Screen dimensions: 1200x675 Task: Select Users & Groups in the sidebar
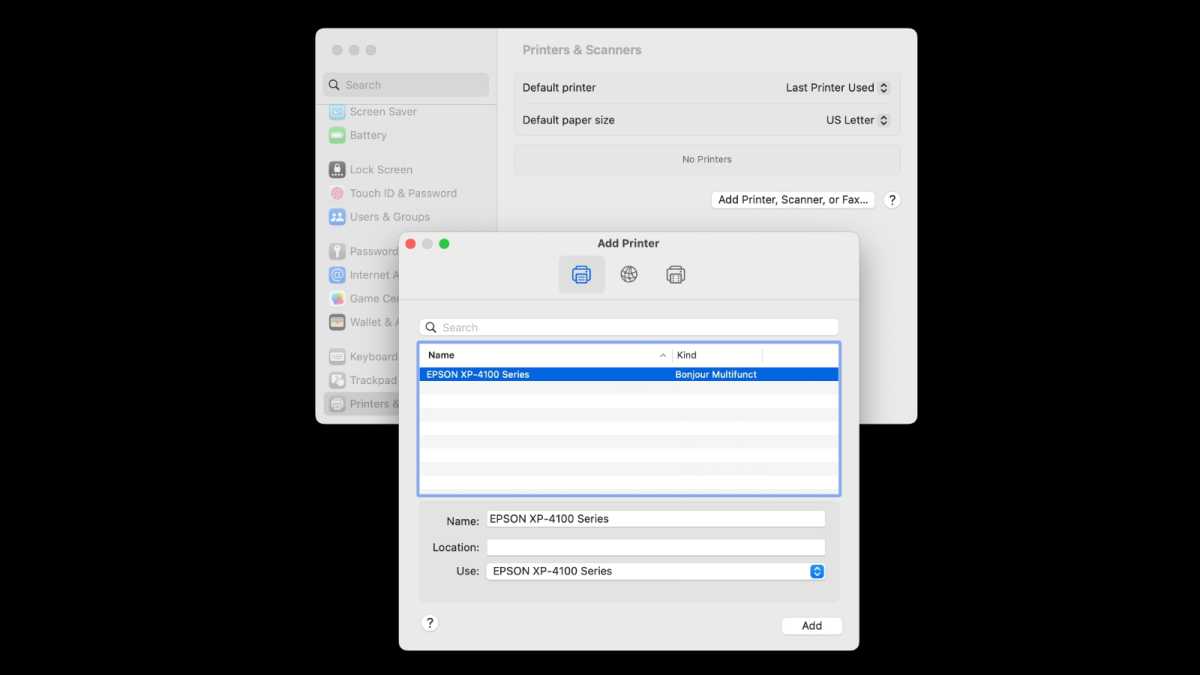(x=379, y=217)
